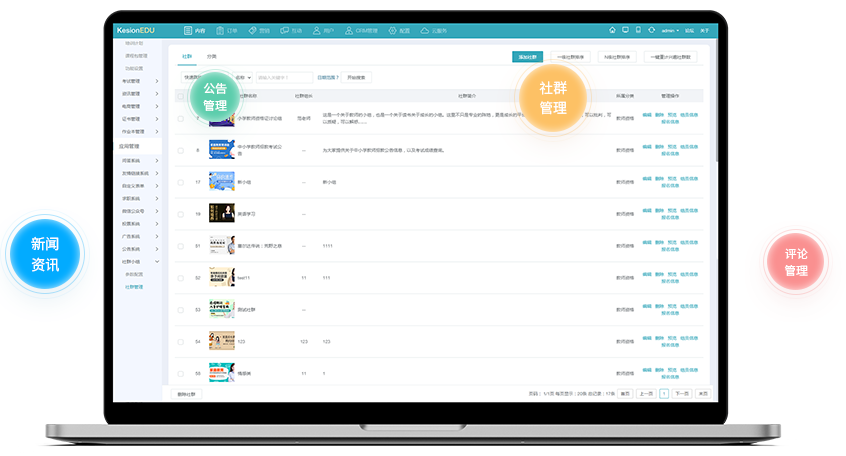Tick the checkbox for row 17 新小组
The image size is (846, 456).
pos(180,182)
